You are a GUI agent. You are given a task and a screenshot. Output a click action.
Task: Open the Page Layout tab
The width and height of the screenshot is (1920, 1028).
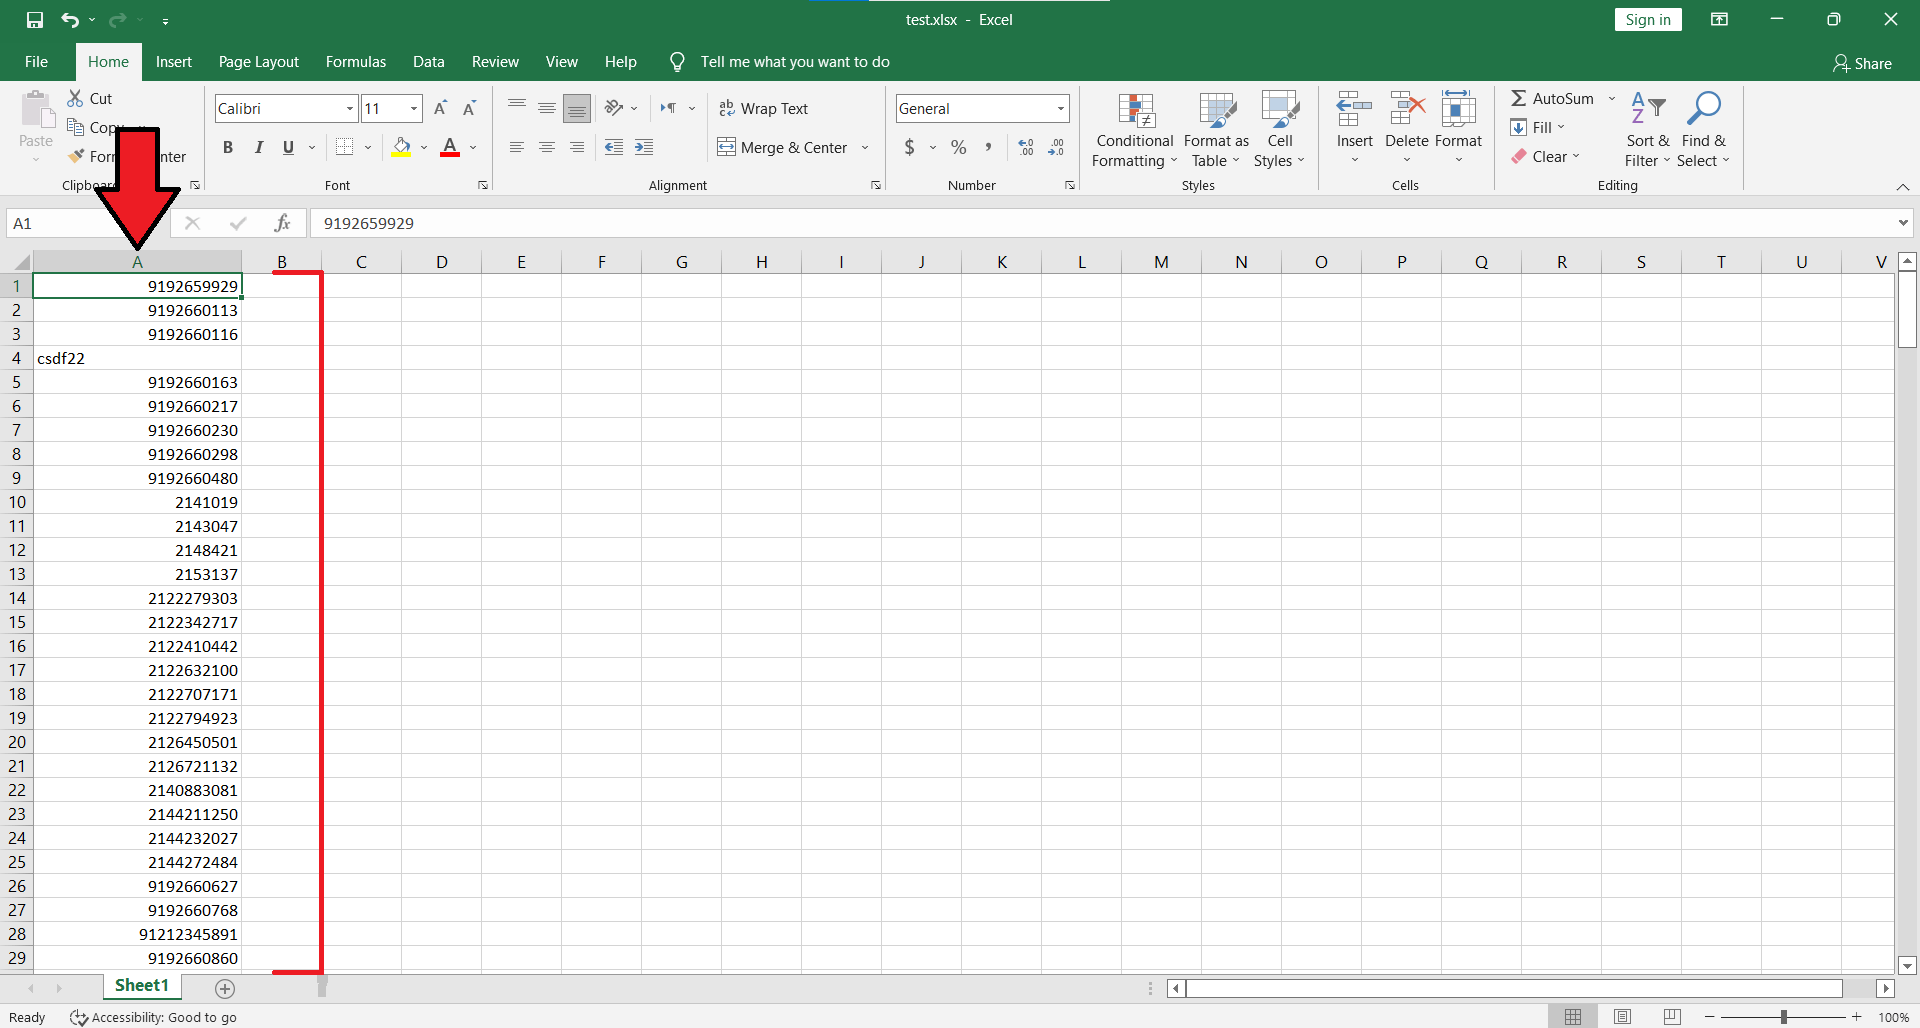coord(258,62)
